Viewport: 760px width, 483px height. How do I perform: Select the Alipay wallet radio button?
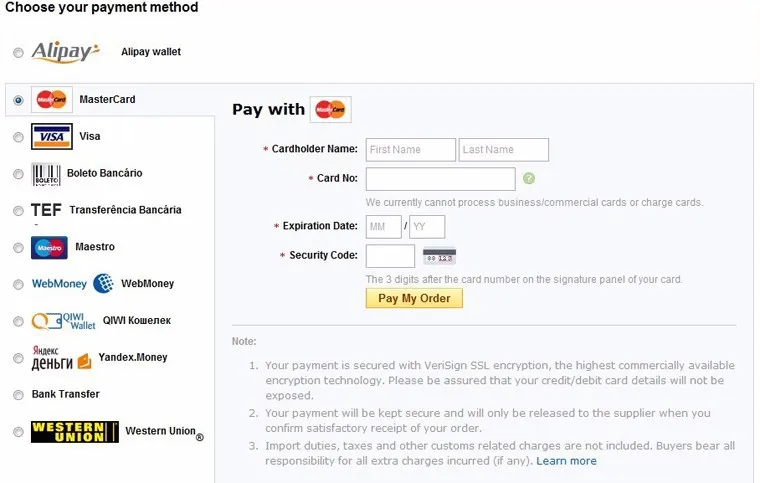(x=18, y=52)
